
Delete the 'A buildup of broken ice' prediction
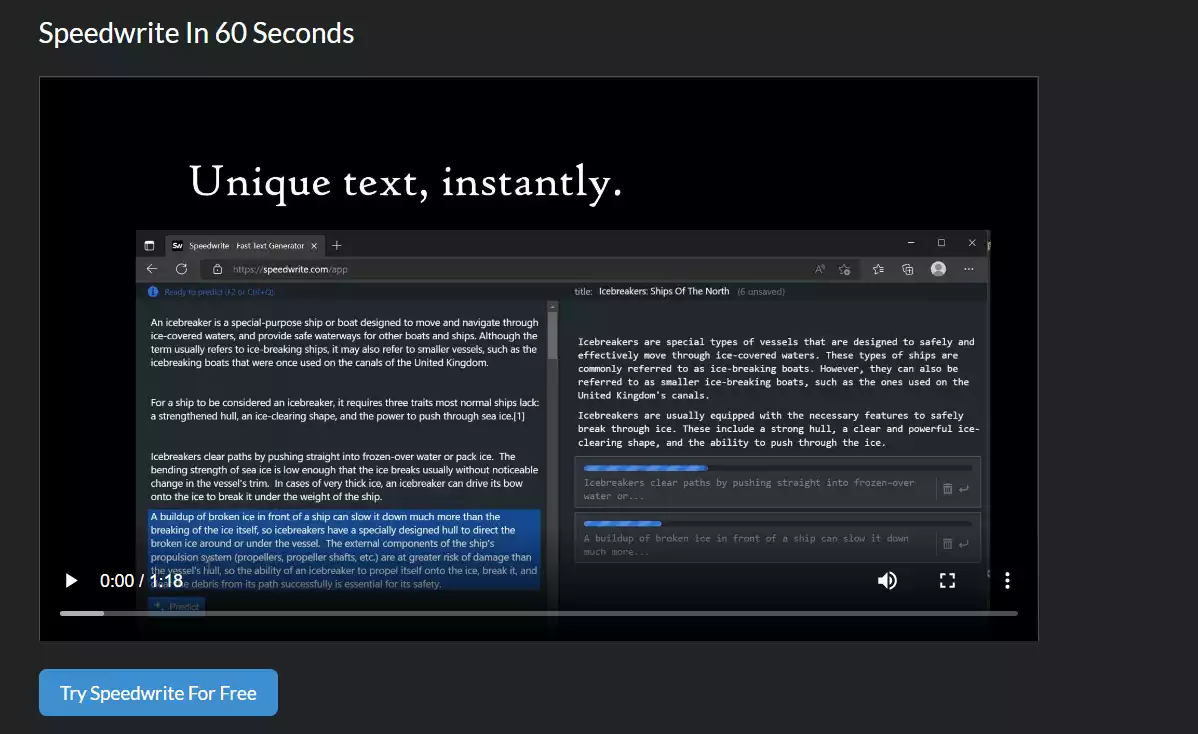pos(947,544)
